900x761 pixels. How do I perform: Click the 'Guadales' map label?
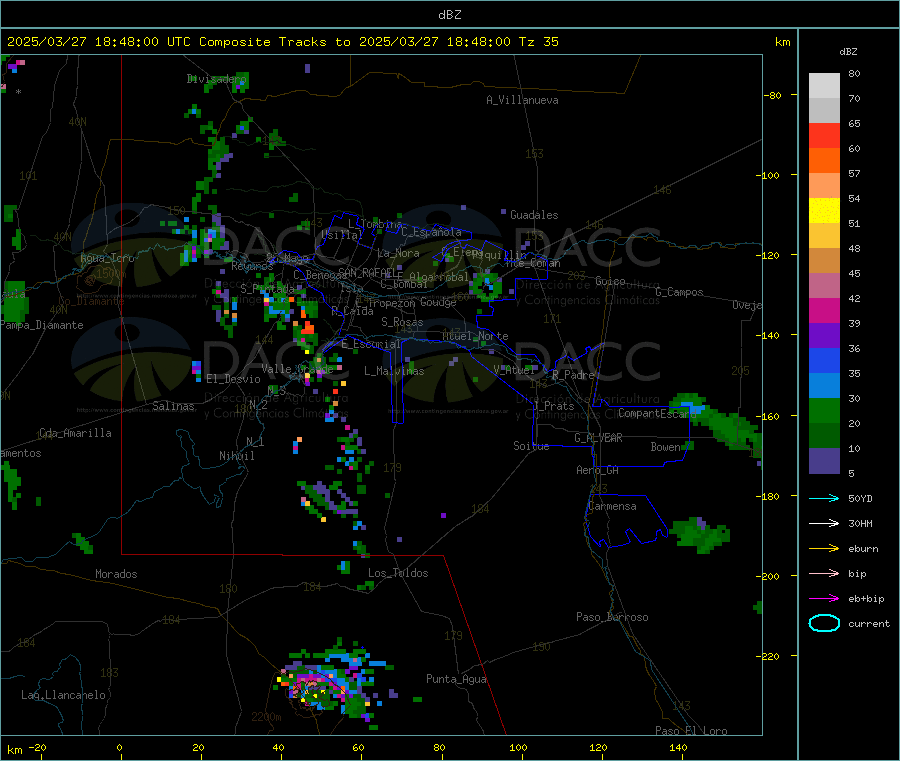point(534,215)
